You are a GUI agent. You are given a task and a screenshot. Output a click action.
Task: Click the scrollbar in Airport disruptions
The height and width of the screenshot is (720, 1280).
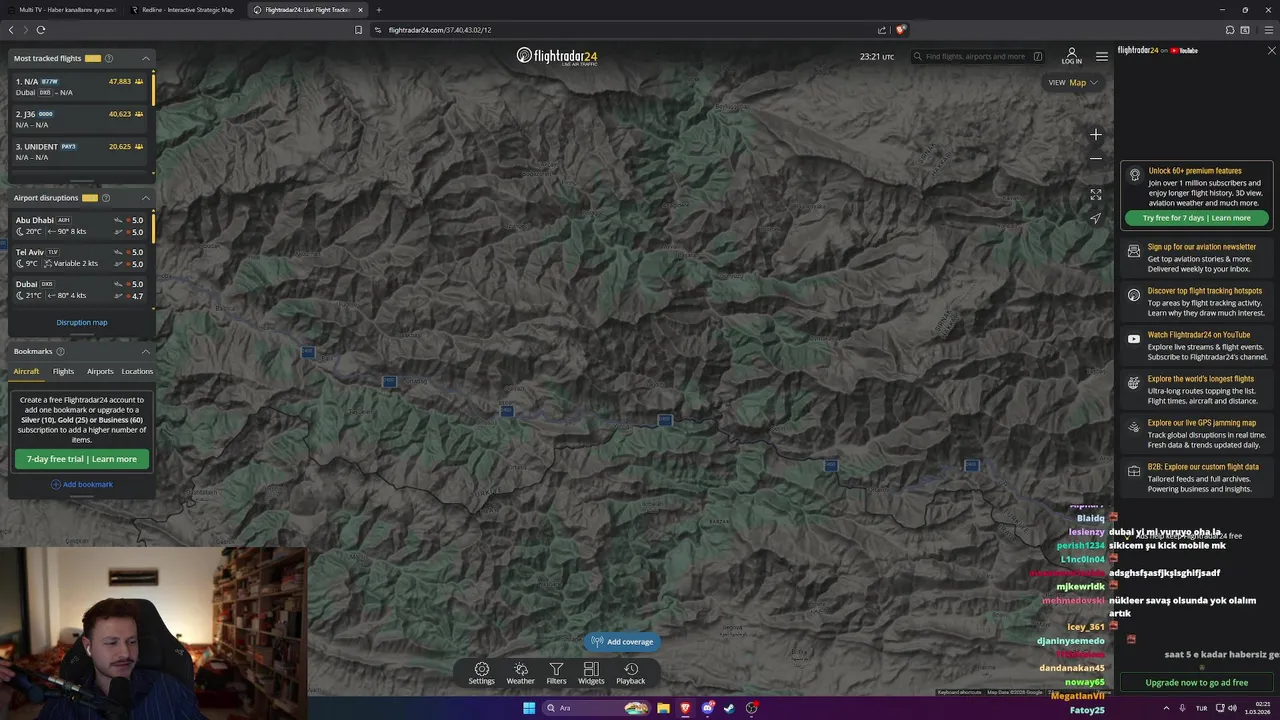pyautogui.click(x=153, y=227)
